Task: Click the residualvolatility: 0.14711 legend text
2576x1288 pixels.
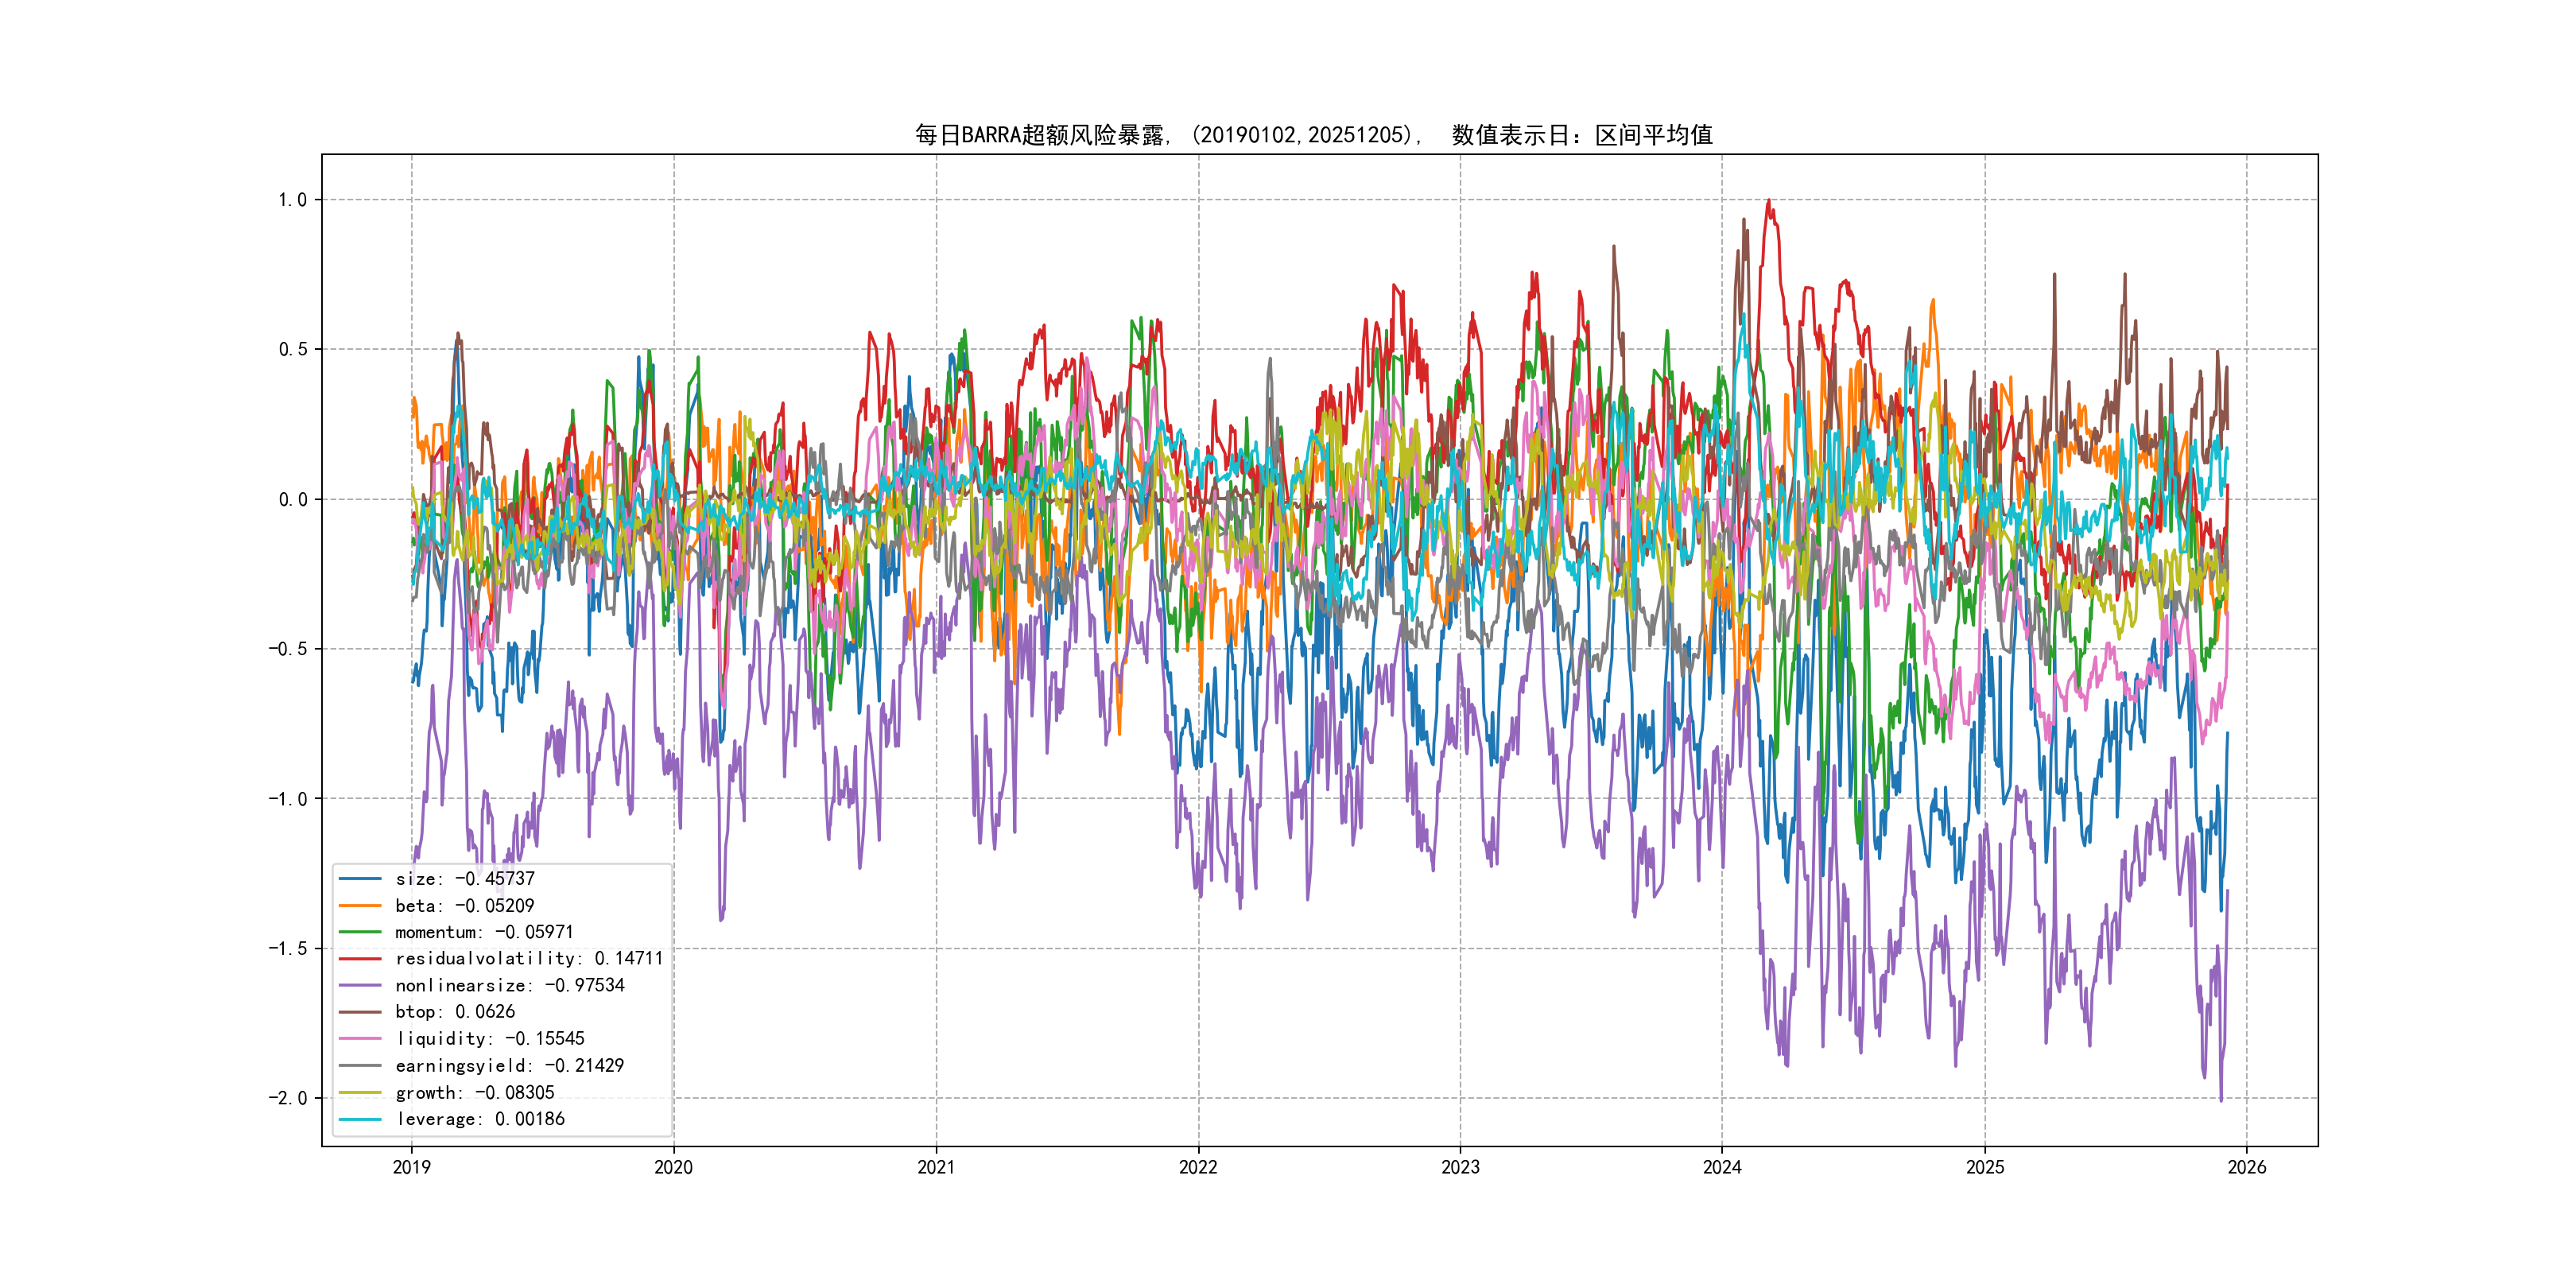Action: point(529,959)
